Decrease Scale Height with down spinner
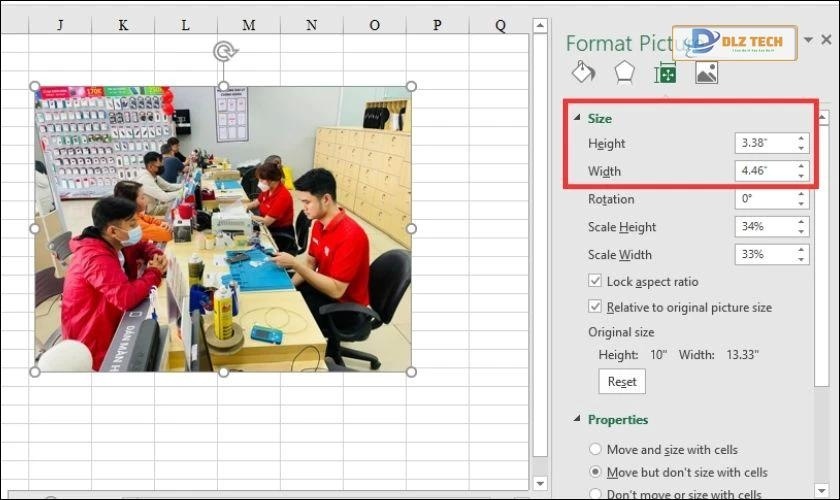 coord(801,232)
